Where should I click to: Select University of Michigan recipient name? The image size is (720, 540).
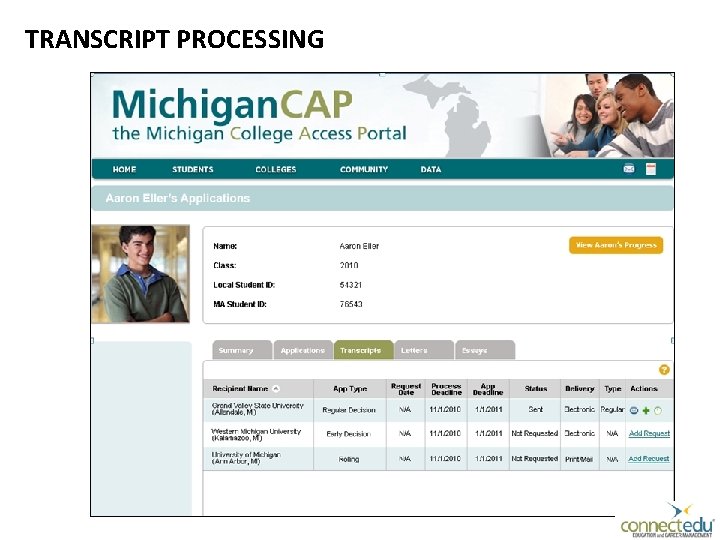246,458
